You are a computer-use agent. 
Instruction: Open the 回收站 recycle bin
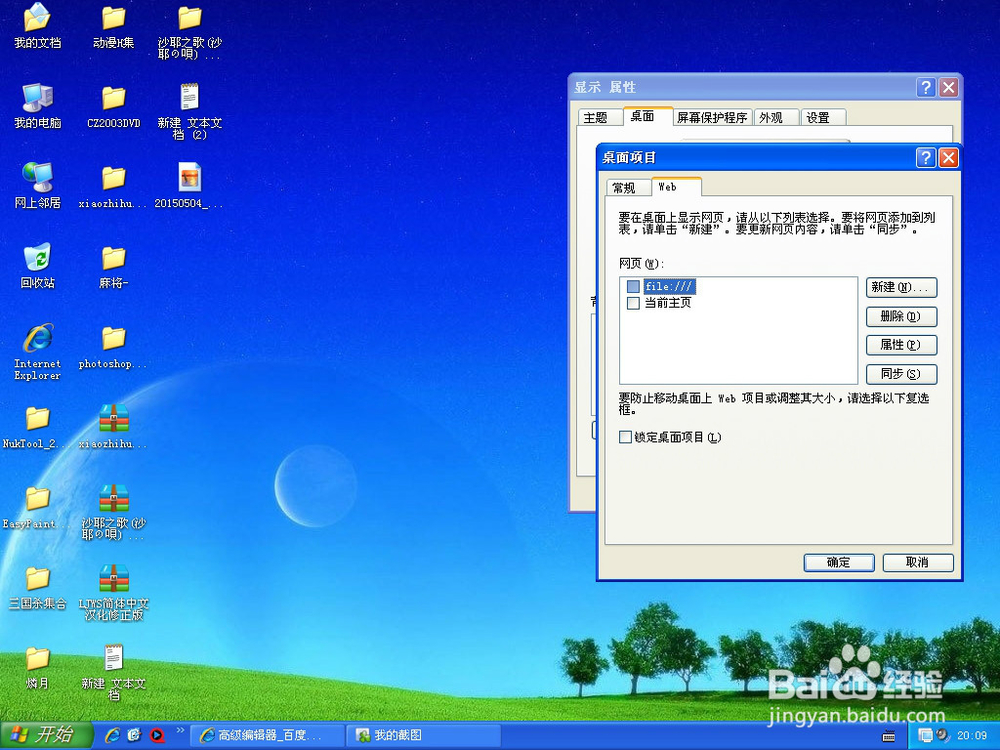[x=36, y=260]
